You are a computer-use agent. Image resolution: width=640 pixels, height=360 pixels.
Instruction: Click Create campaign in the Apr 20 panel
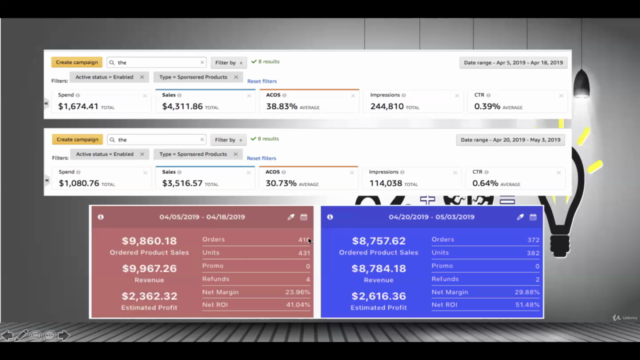click(x=77, y=140)
